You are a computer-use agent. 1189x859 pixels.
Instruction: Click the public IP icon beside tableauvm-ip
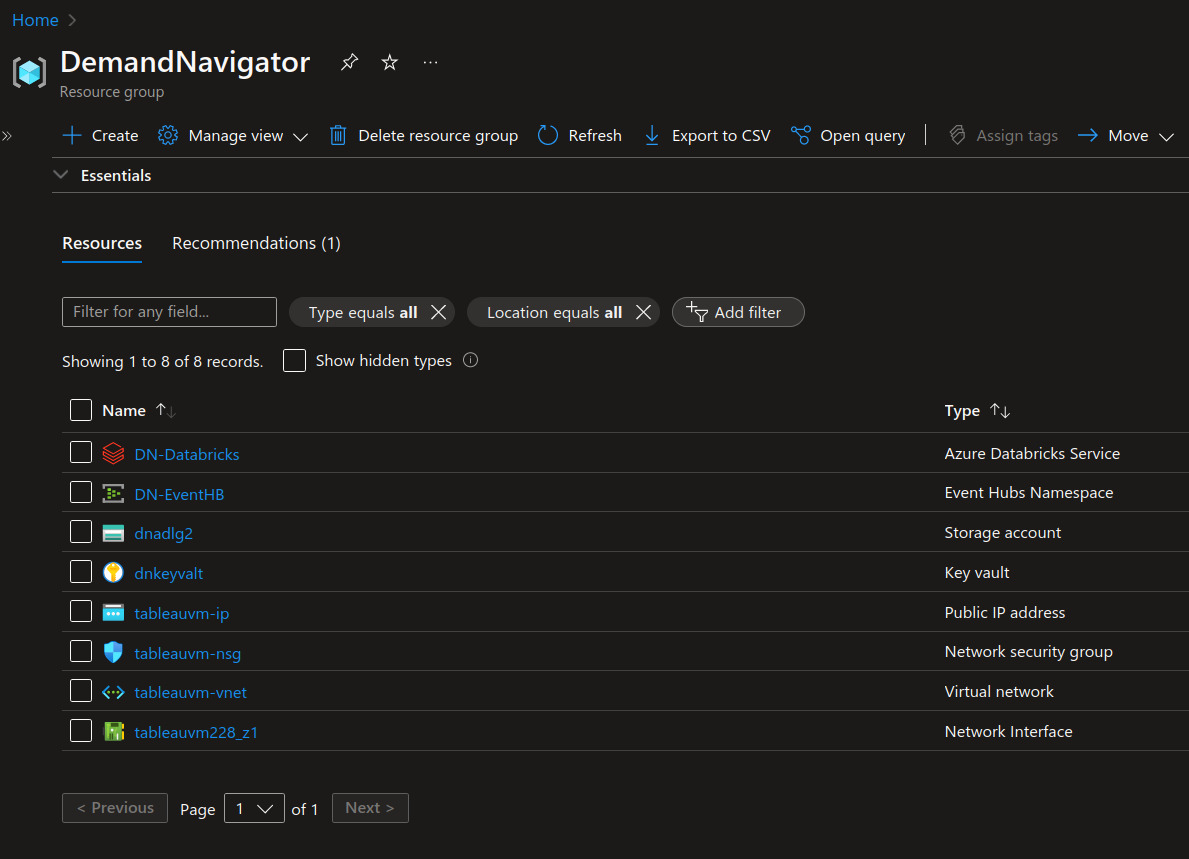[113, 613]
